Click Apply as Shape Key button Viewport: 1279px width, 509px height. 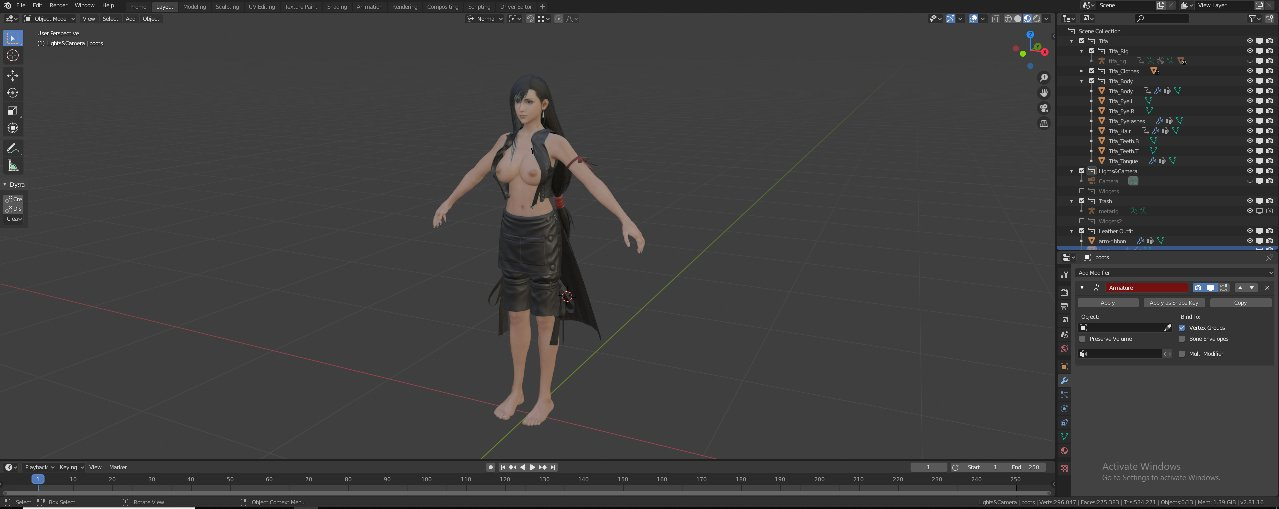pyautogui.click(x=1174, y=302)
